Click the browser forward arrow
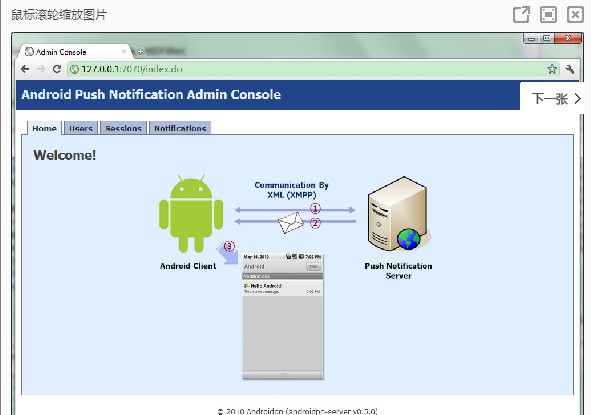 41,69
